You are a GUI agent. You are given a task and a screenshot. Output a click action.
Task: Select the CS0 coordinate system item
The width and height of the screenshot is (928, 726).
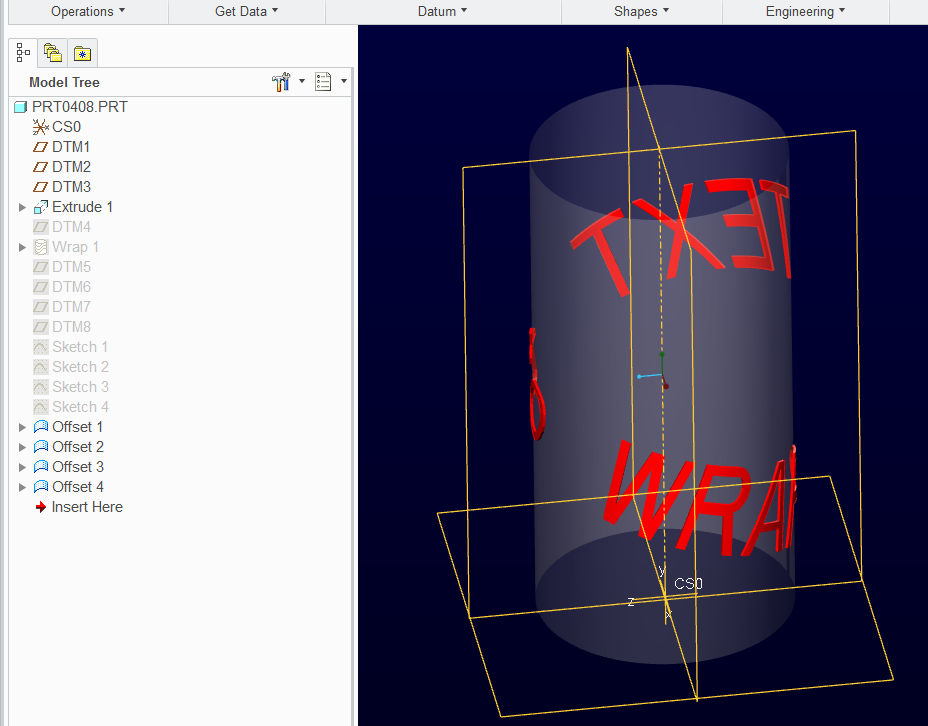(66, 127)
